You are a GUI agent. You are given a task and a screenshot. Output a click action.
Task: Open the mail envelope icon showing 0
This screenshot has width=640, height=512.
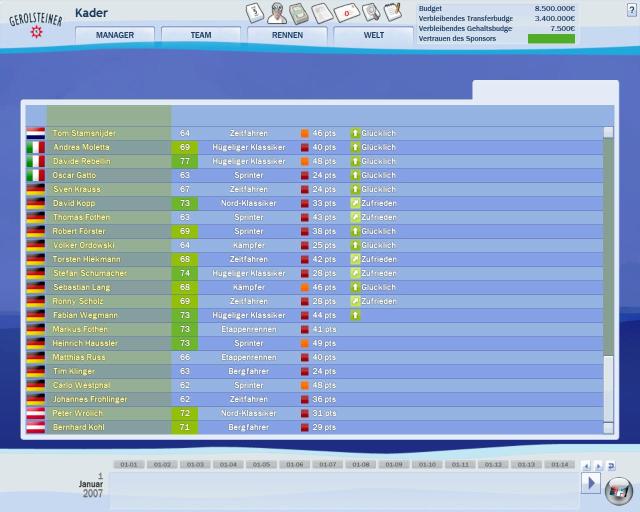pos(347,13)
